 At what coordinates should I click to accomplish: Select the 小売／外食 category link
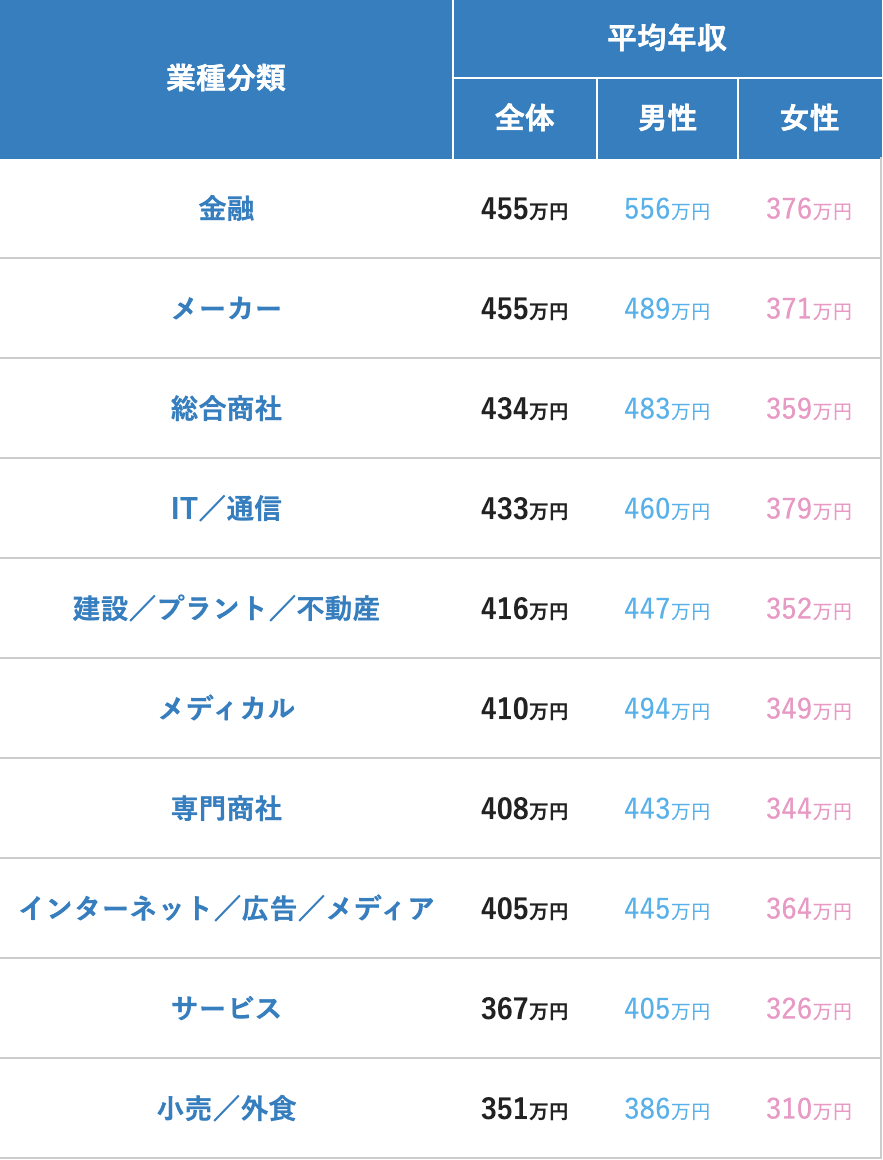pyautogui.click(x=226, y=1108)
